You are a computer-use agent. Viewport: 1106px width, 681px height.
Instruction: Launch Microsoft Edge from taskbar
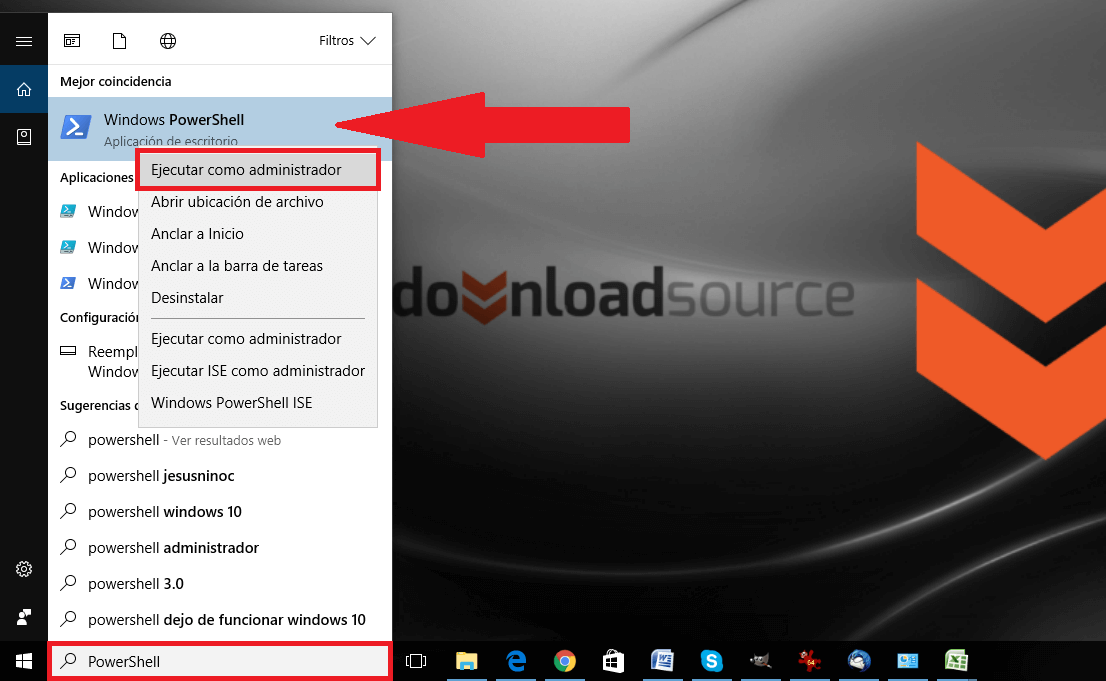(516, 661)
